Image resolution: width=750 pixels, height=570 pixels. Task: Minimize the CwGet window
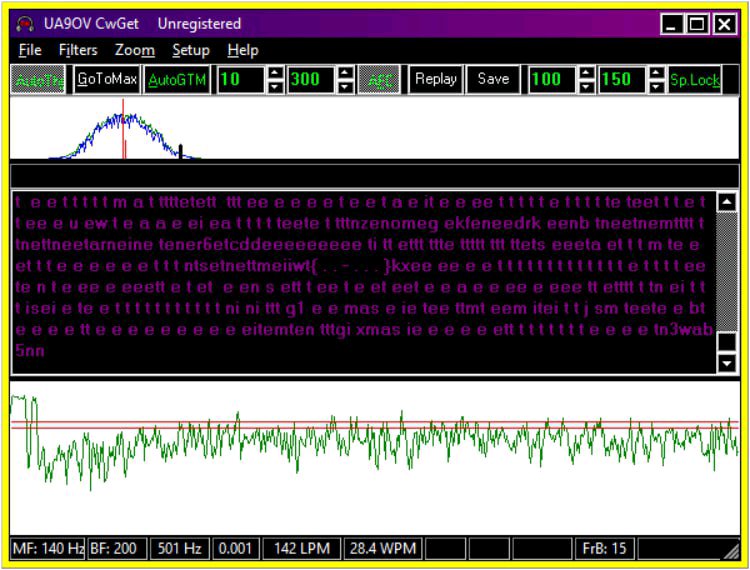(x=671, y=24)
